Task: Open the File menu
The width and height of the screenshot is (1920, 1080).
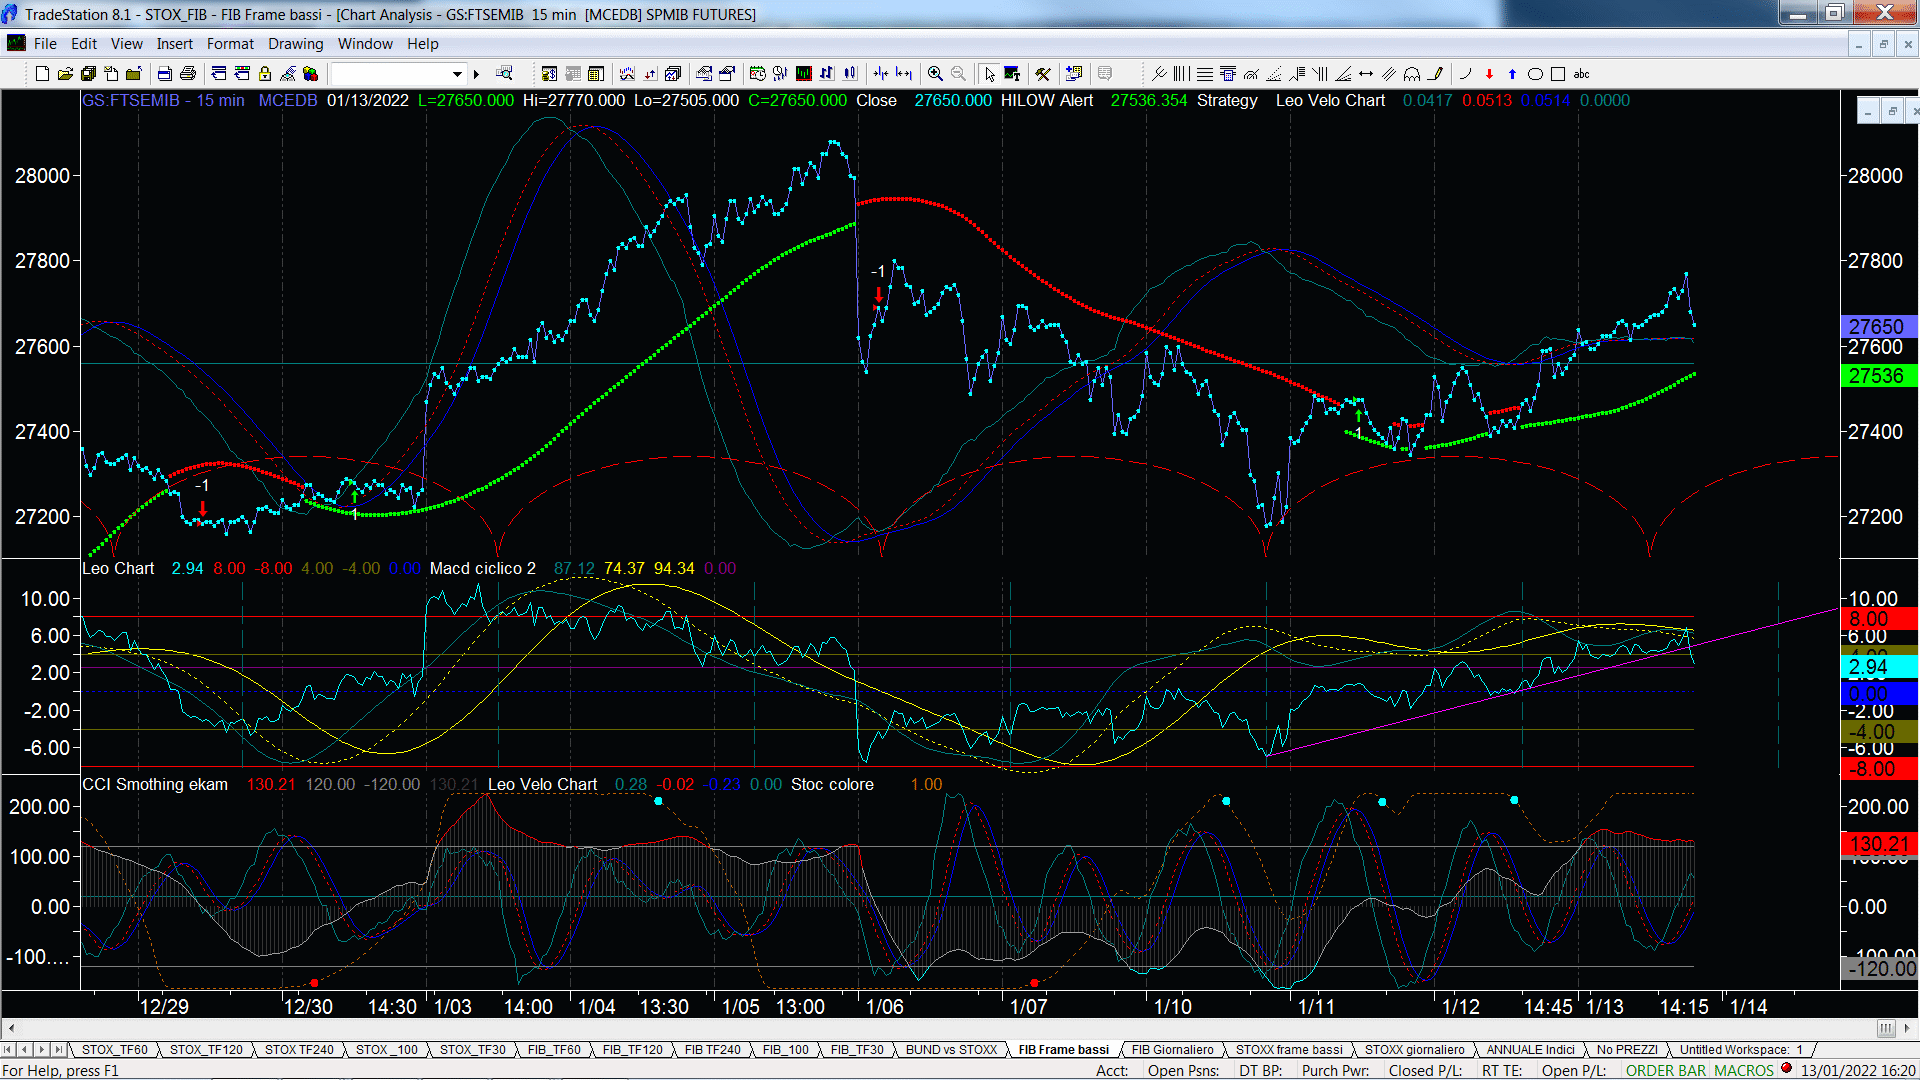Action: pos(45,43)
